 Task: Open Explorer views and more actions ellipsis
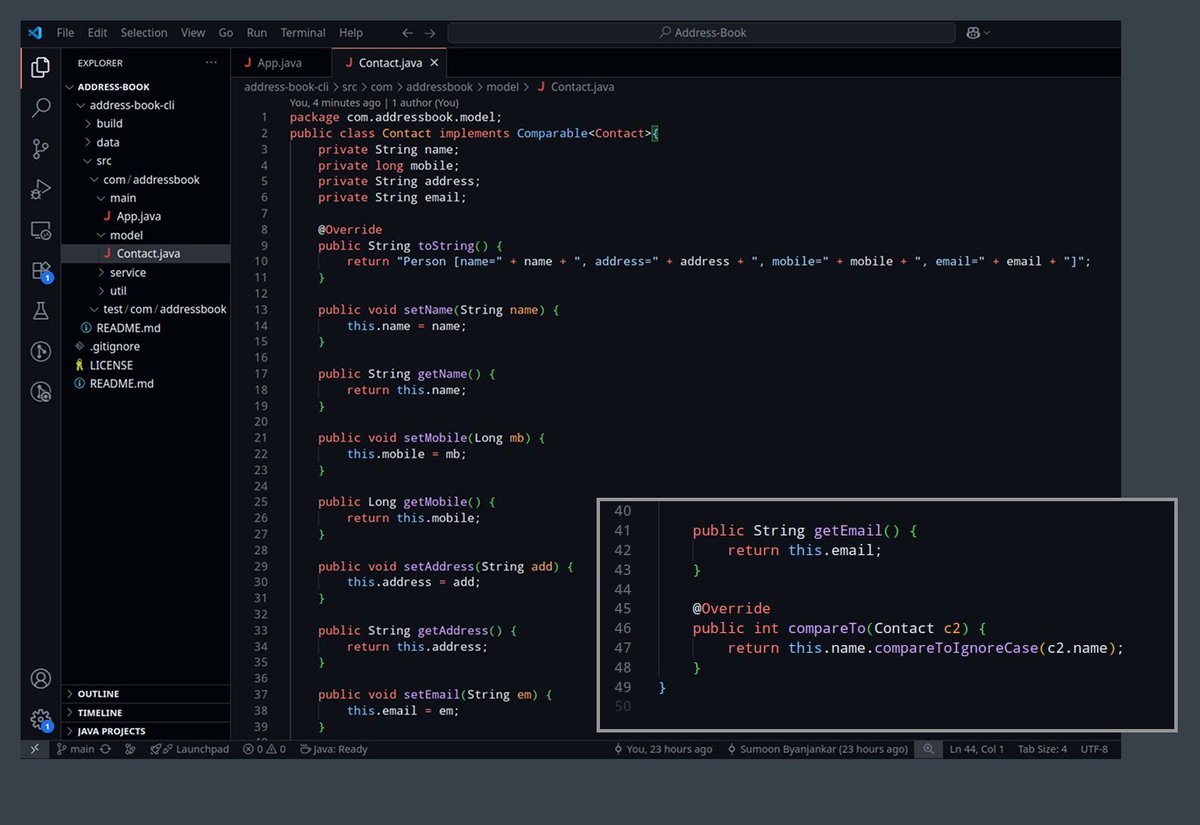click(211, 62)
